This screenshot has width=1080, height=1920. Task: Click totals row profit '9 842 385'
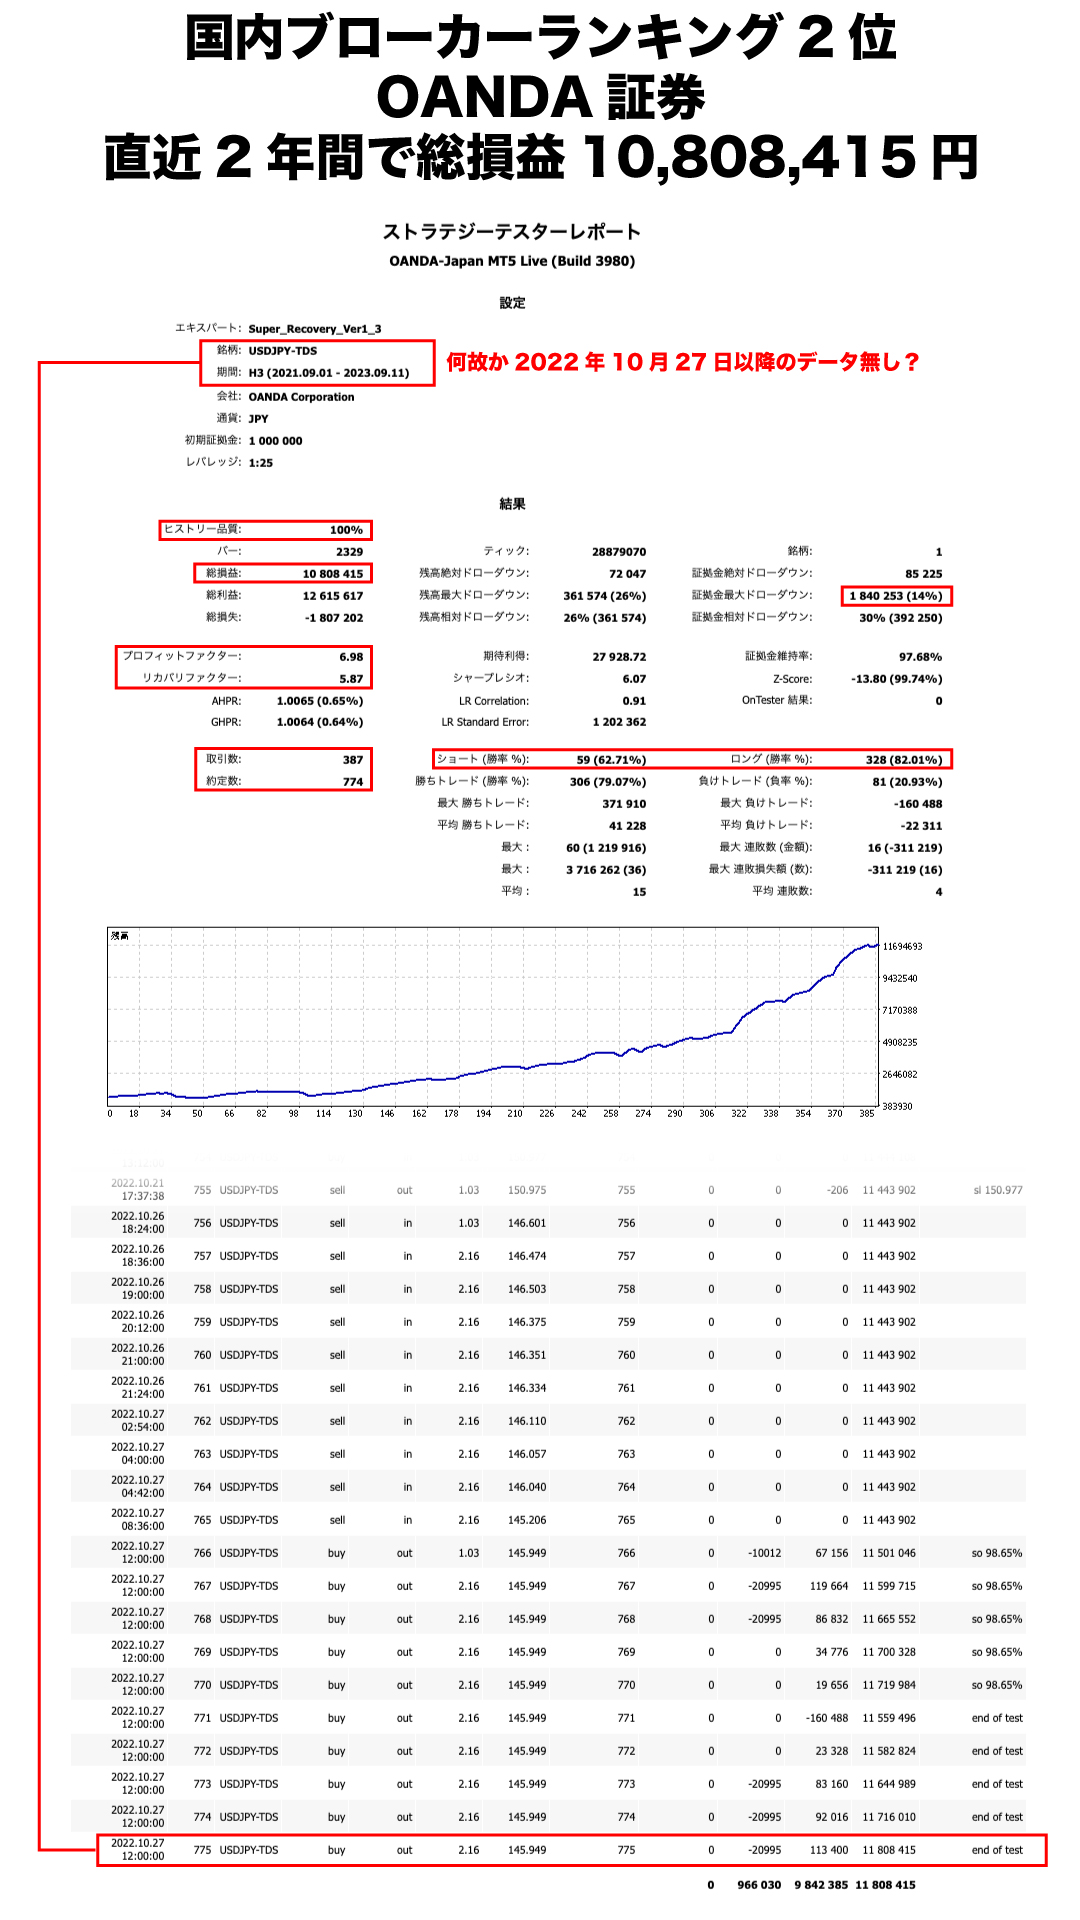click(821, 1885)
